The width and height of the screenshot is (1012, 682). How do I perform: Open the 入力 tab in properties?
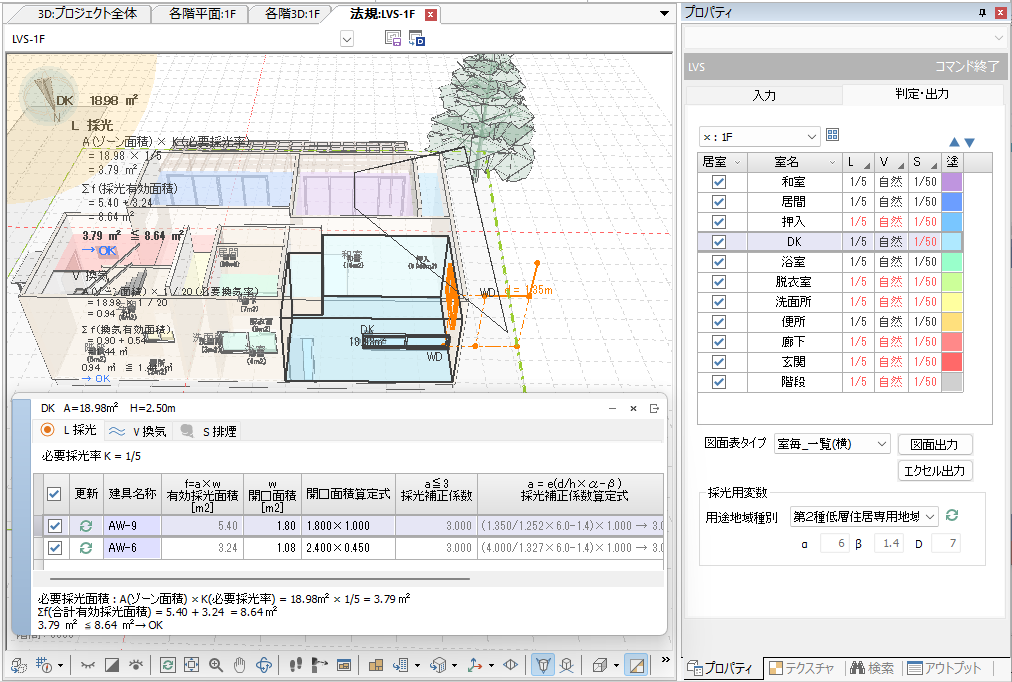(764, 95)
